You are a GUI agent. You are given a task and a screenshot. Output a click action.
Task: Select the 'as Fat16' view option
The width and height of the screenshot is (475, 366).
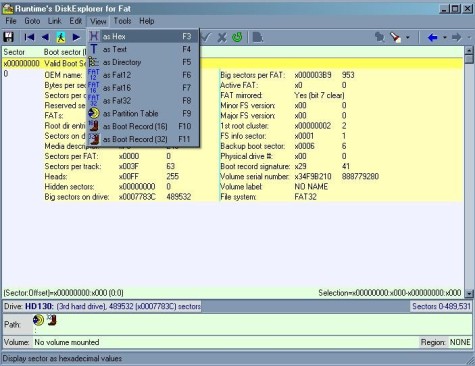click(143, 88)
